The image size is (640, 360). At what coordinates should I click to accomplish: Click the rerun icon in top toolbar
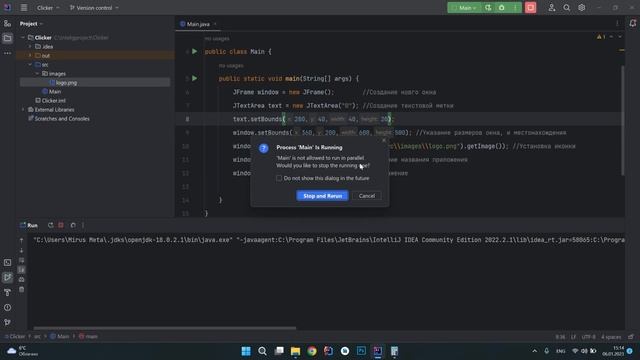coord(488,8)
